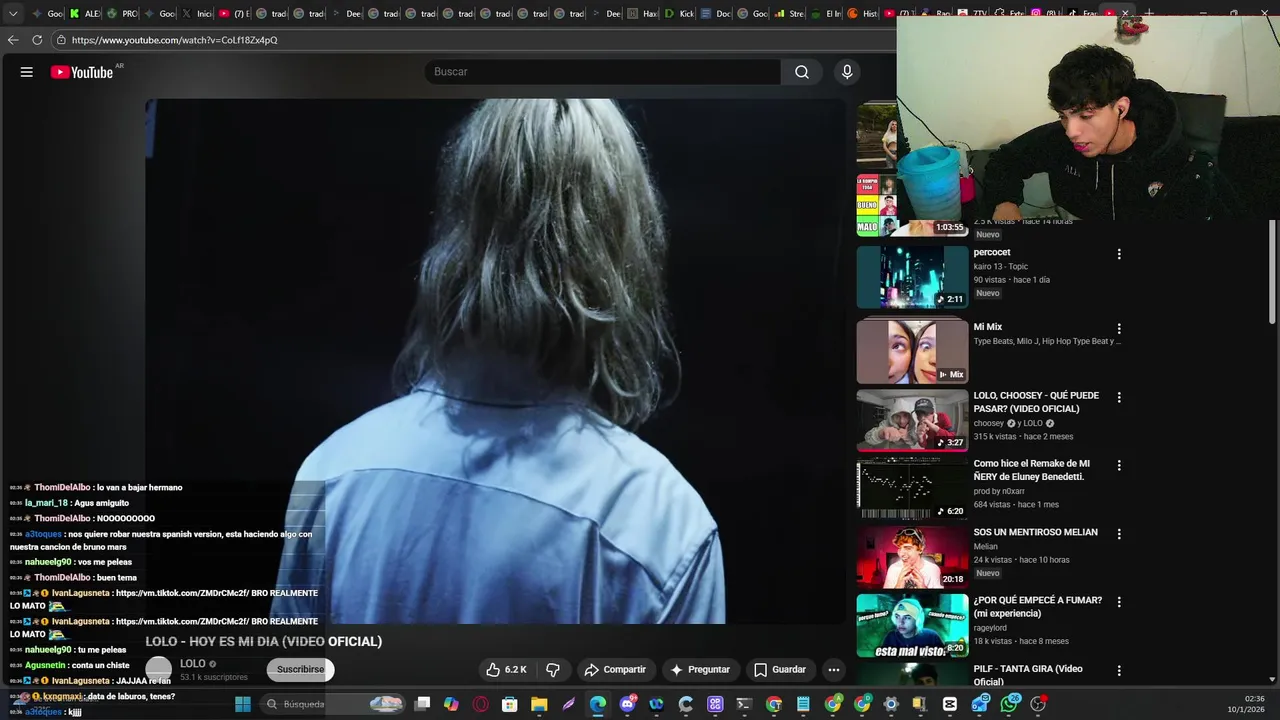Screen dimensions: 1280x720
Task: Subscribe with the Suscribirse button
Action: click(300, 669)
